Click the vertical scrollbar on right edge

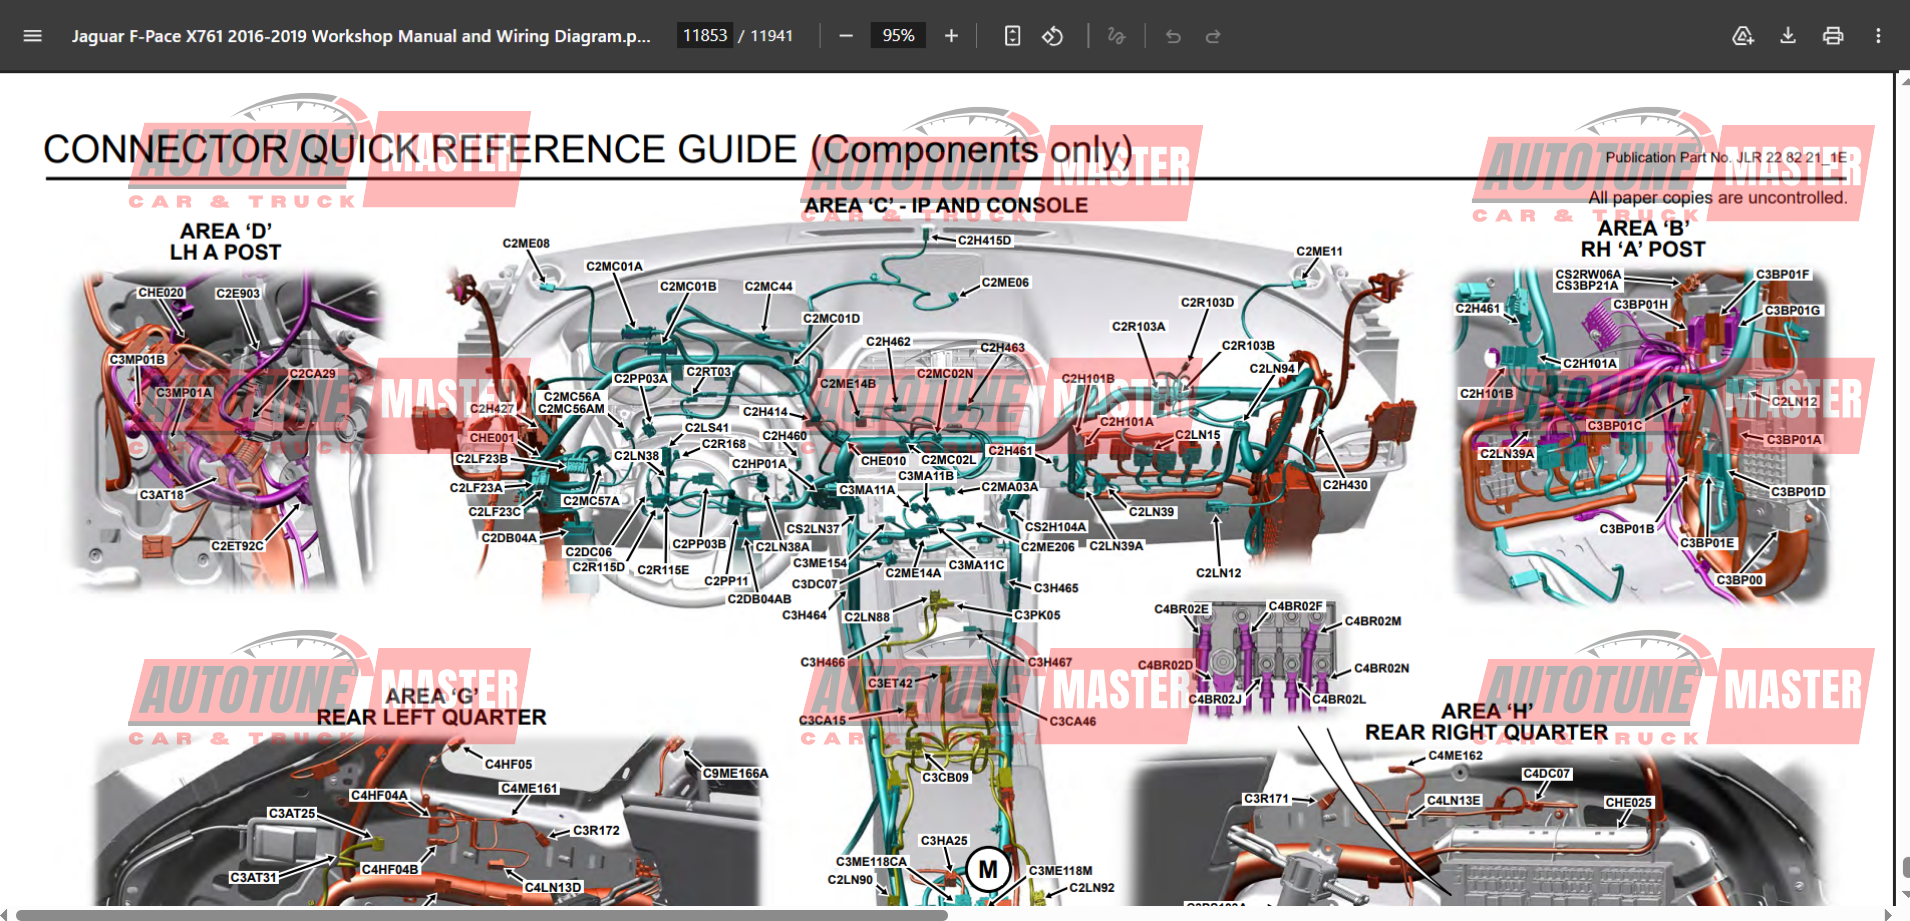coord(1904,866)
